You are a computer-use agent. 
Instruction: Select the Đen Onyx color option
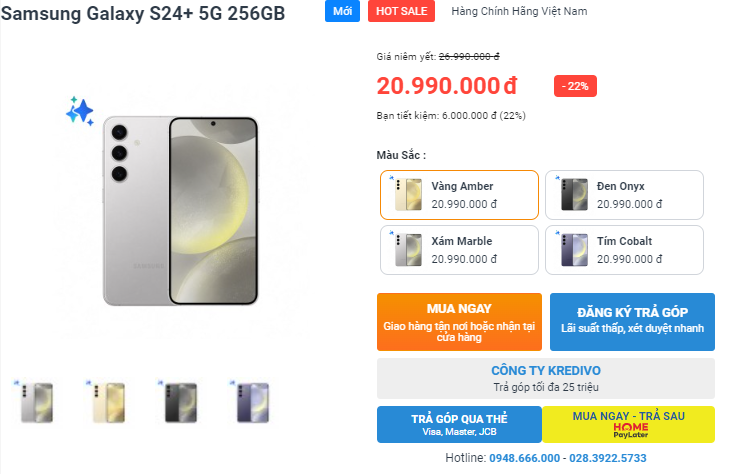click(625, 195)
